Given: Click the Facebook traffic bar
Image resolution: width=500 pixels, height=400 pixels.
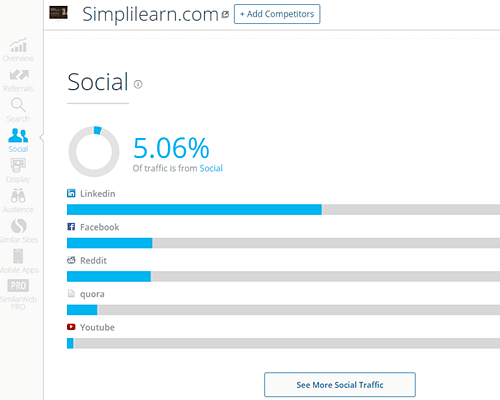Looking at the screenshot, I should coord(283,243).
